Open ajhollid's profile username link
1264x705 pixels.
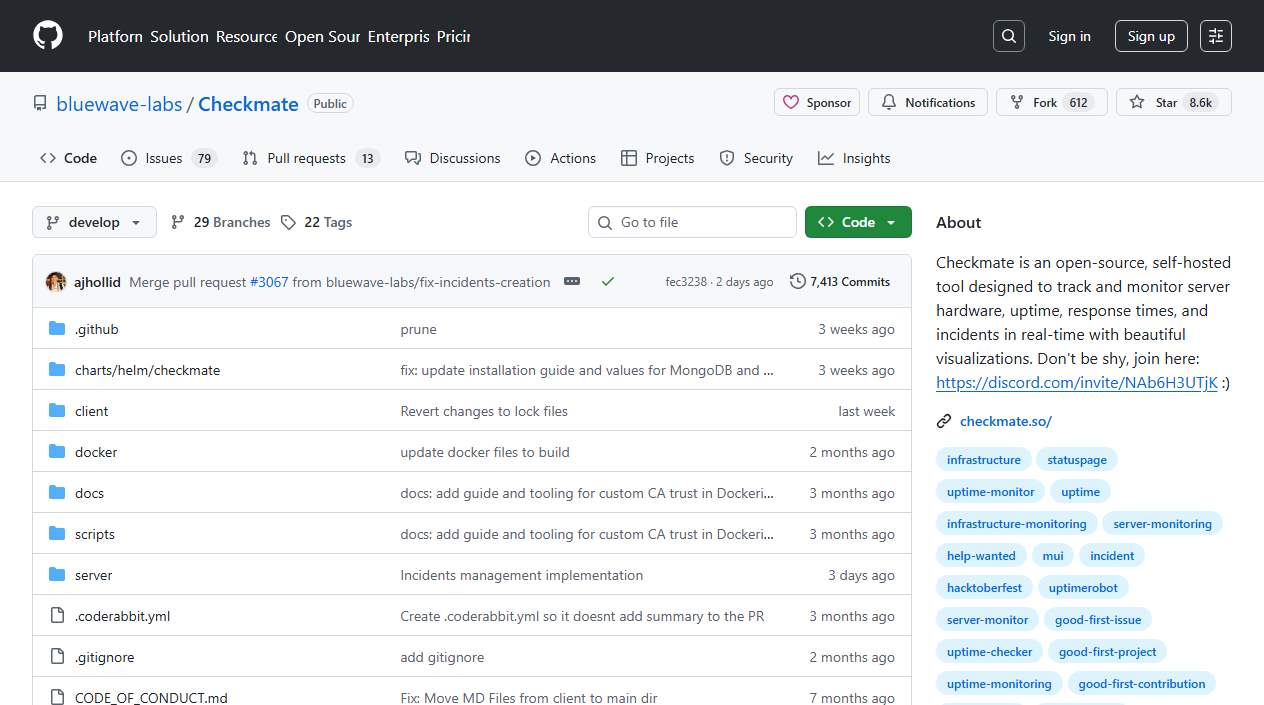coord(97,282)
